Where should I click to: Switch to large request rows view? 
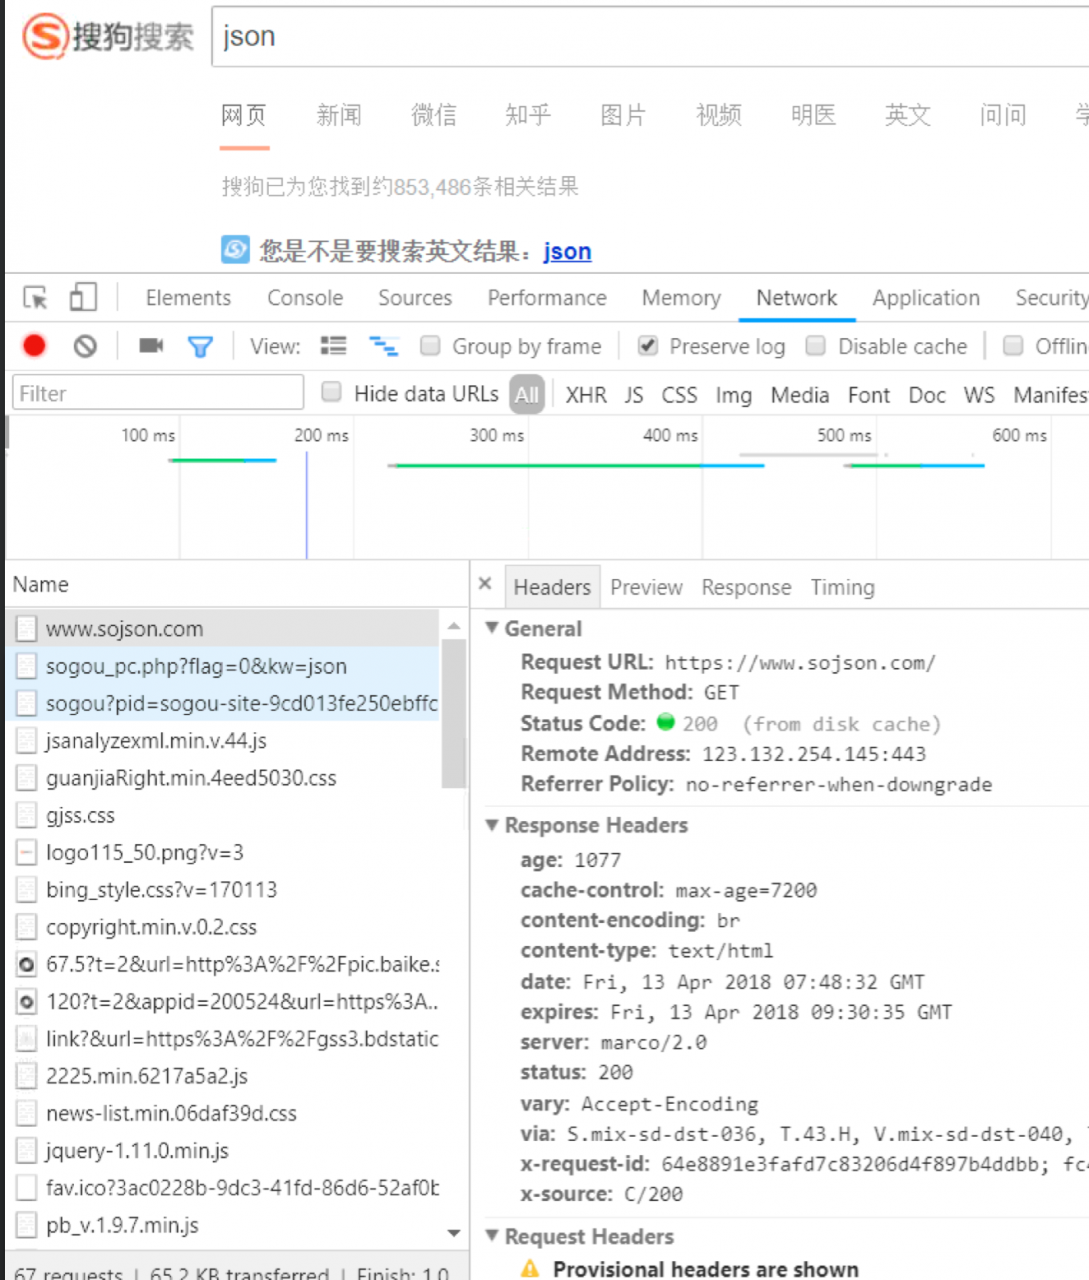pos(333,346)
